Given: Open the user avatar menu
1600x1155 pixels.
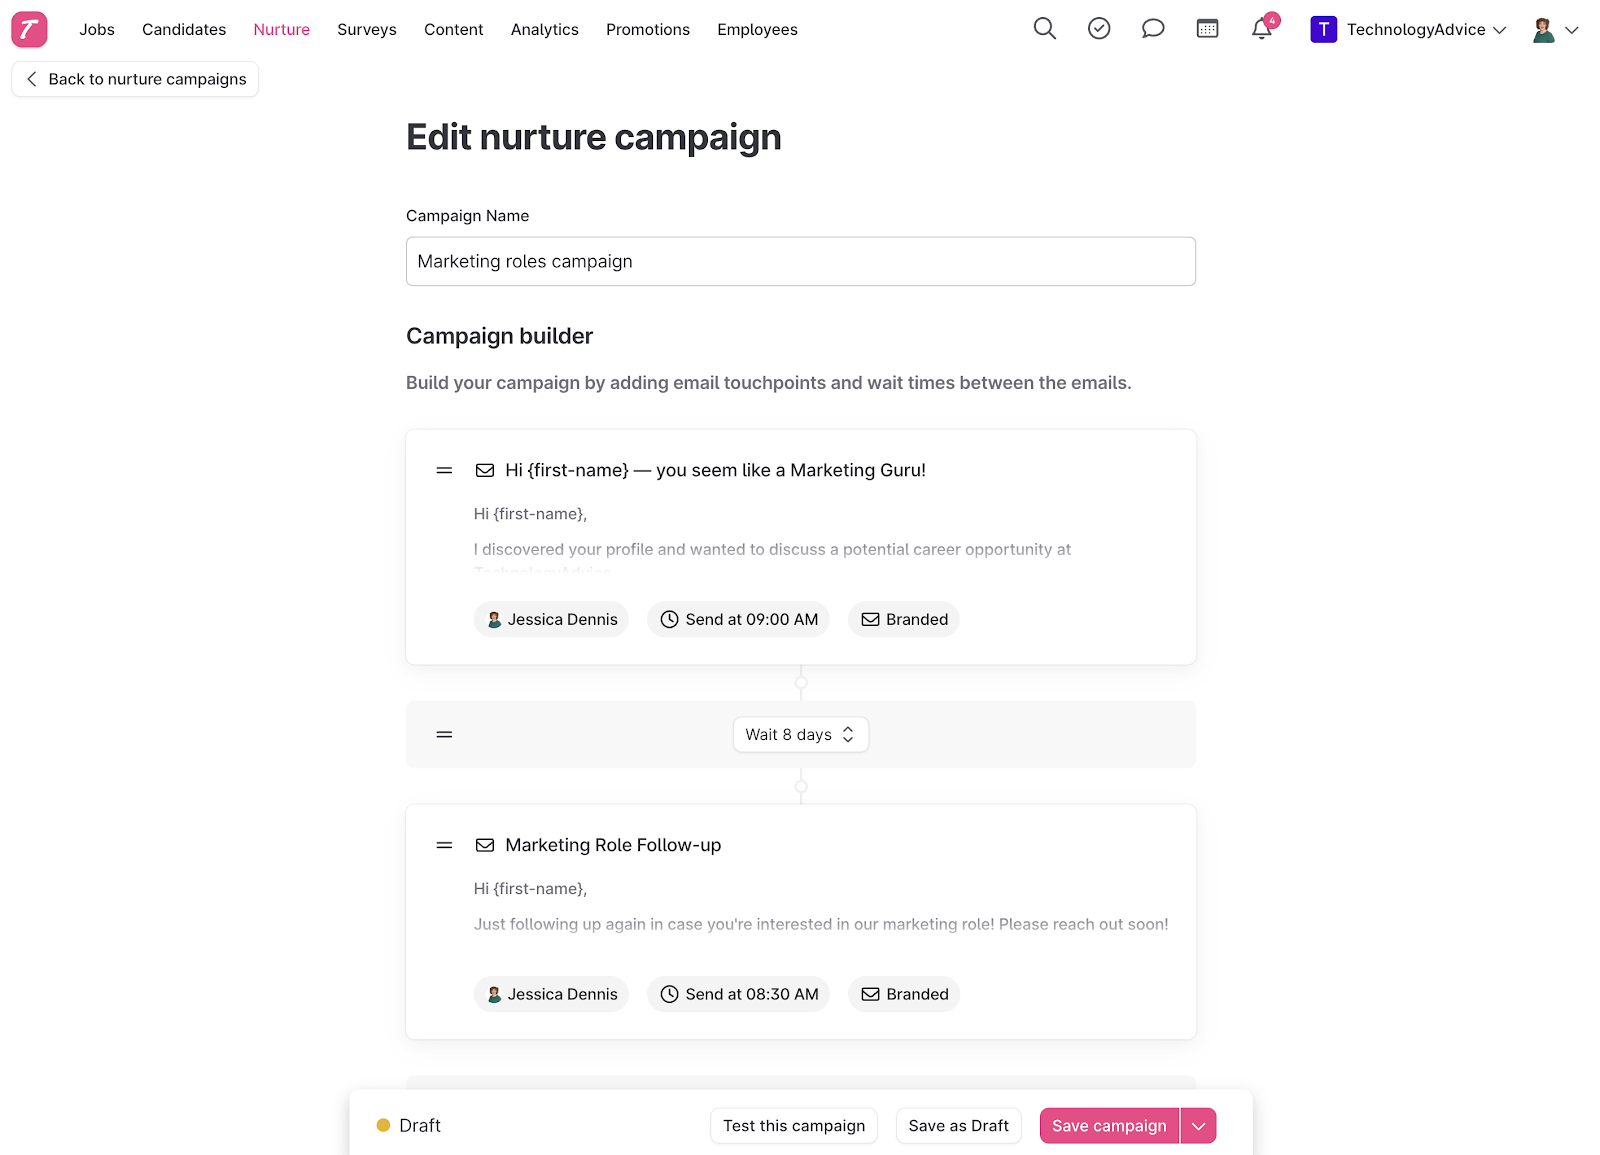Looking at the screenshot, I should pyautogui.click(x=1555, y=30).
